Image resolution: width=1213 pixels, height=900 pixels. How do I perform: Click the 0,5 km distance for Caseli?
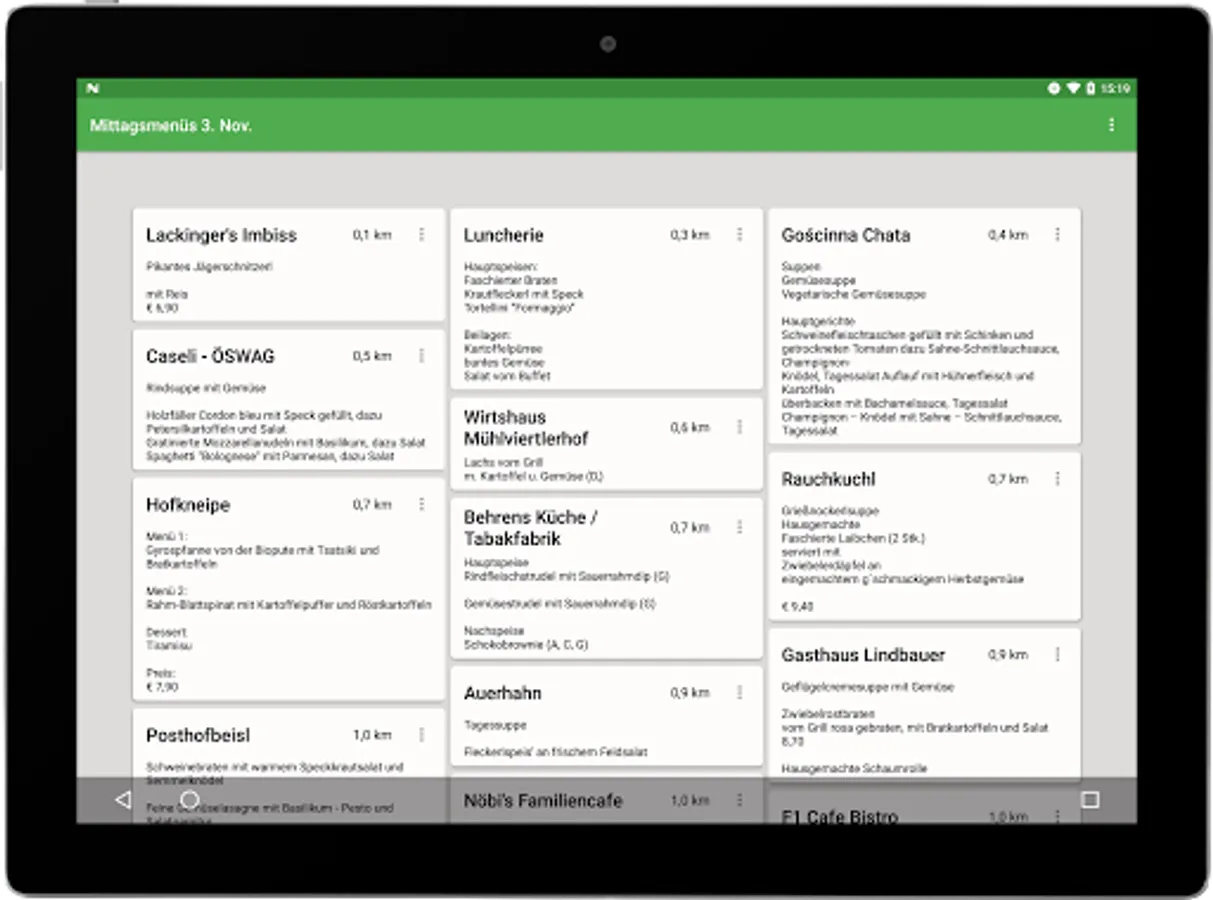coord(372,357)
